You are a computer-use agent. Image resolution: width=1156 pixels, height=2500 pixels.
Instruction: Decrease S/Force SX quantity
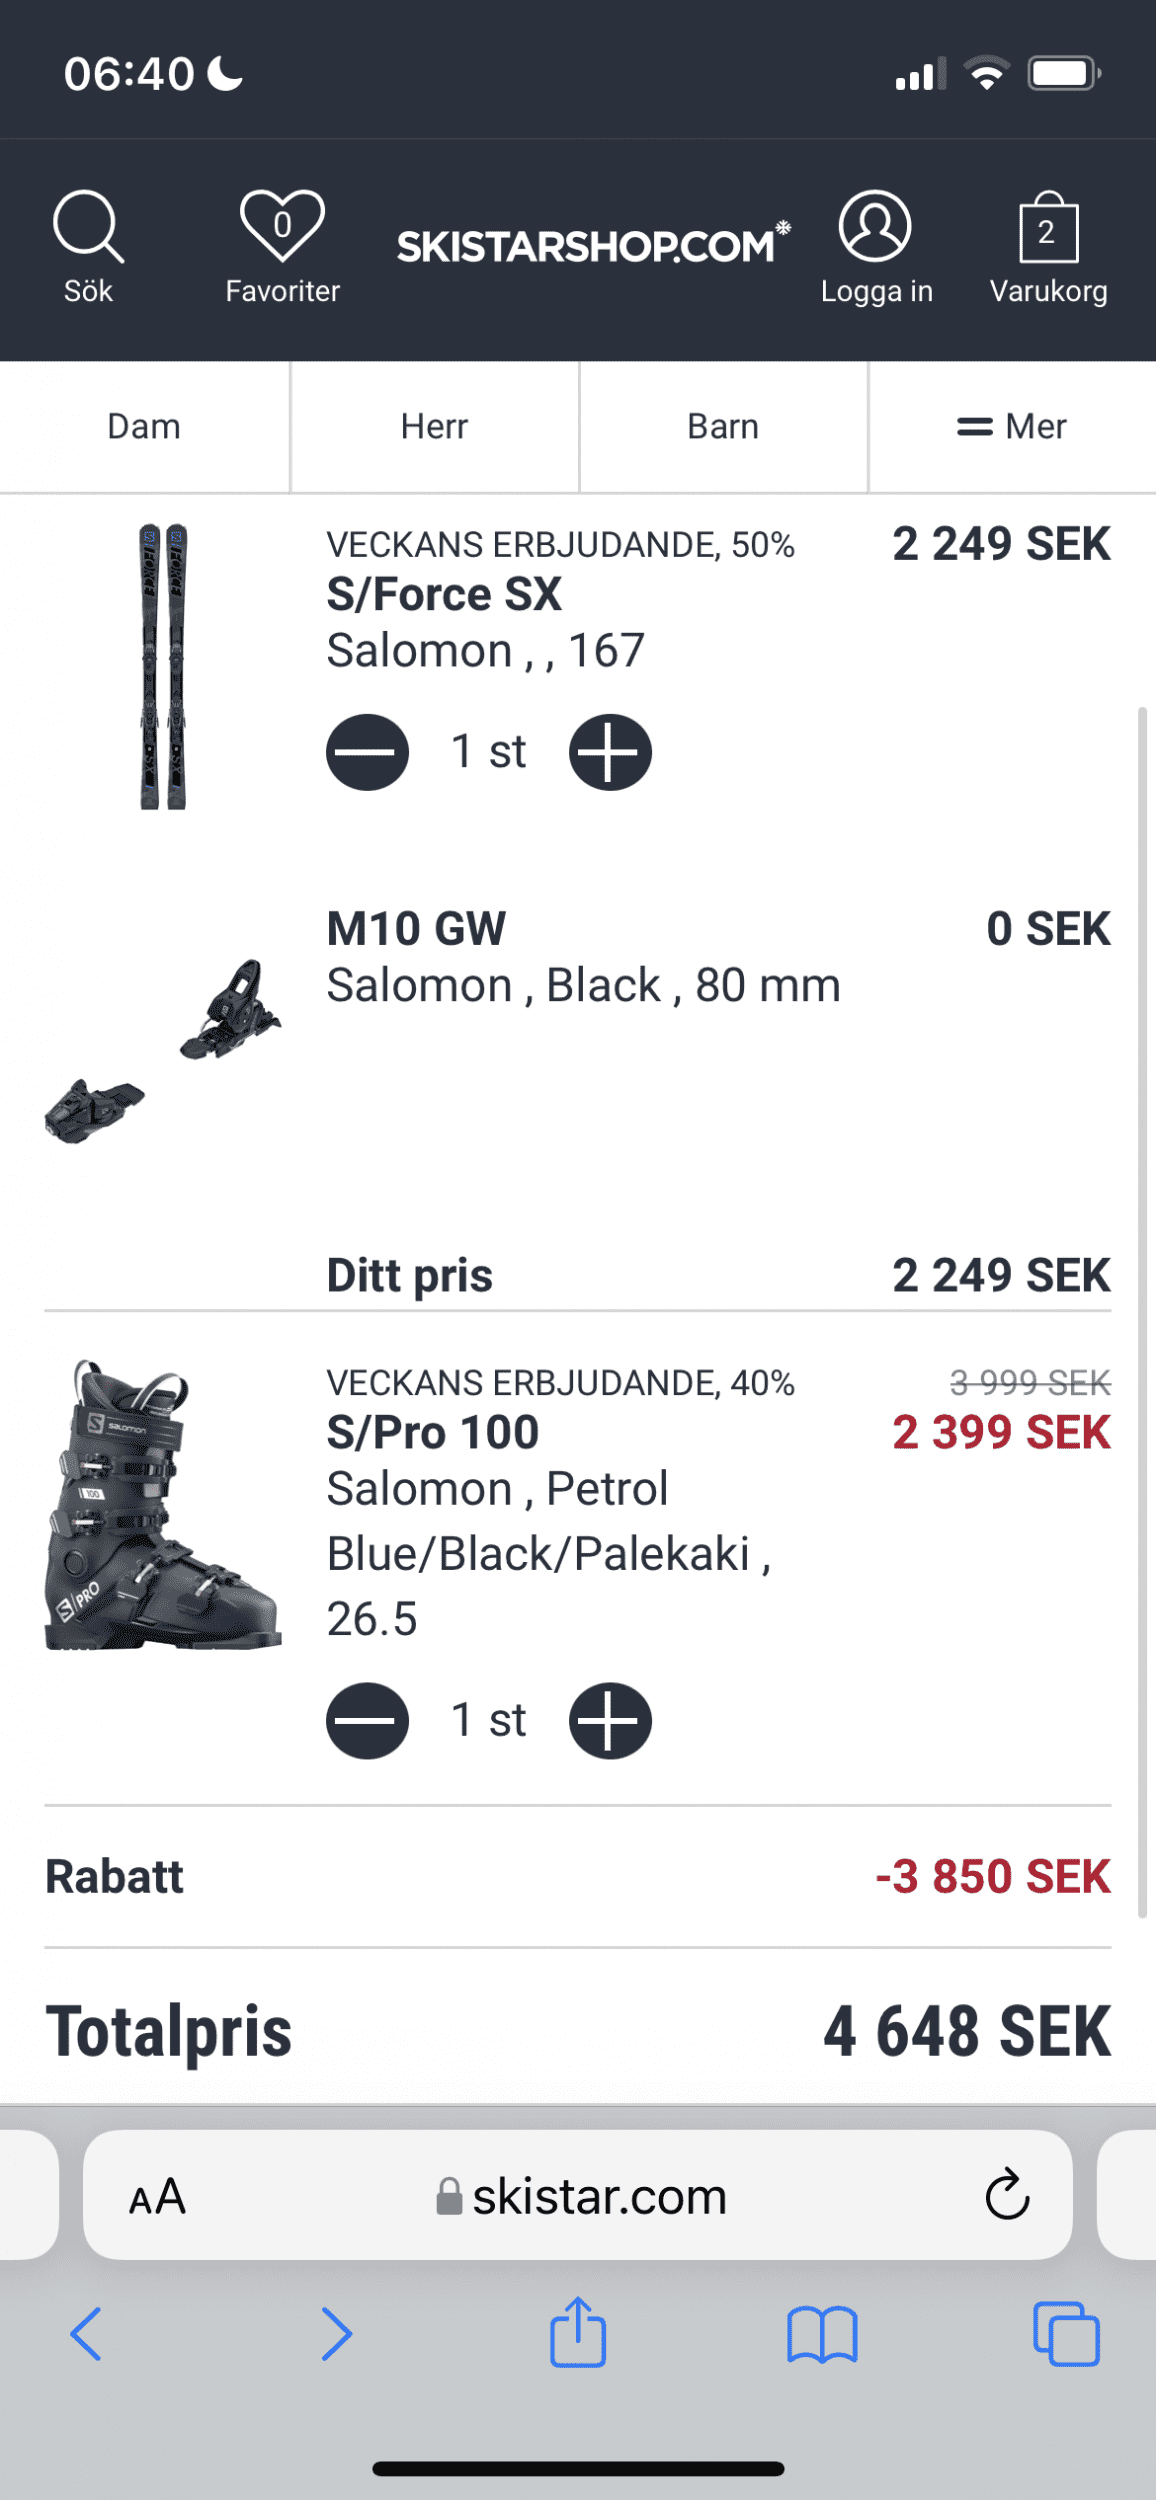(x=367, y=752)
